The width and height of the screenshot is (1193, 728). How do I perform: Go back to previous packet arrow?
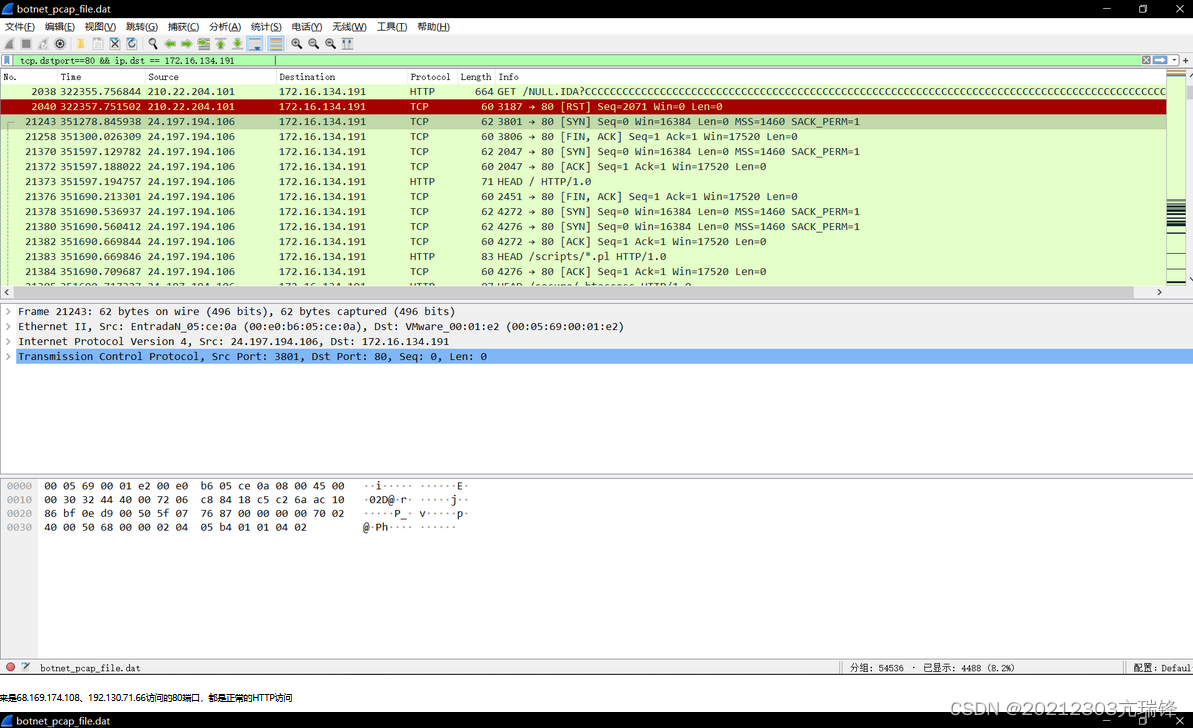point(170,44)
